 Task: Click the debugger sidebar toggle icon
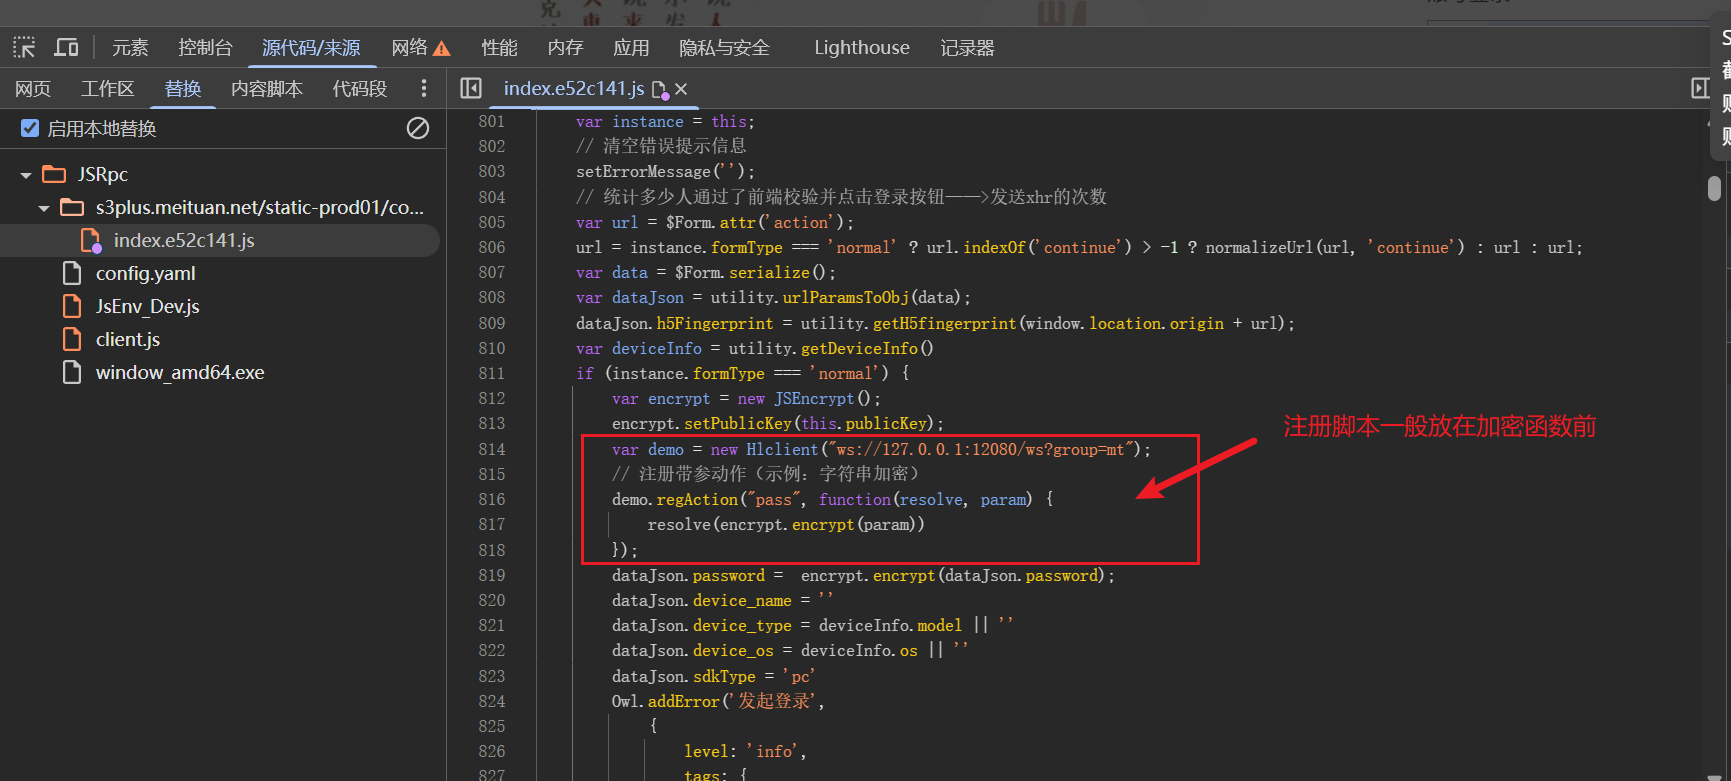point(1700,88)
